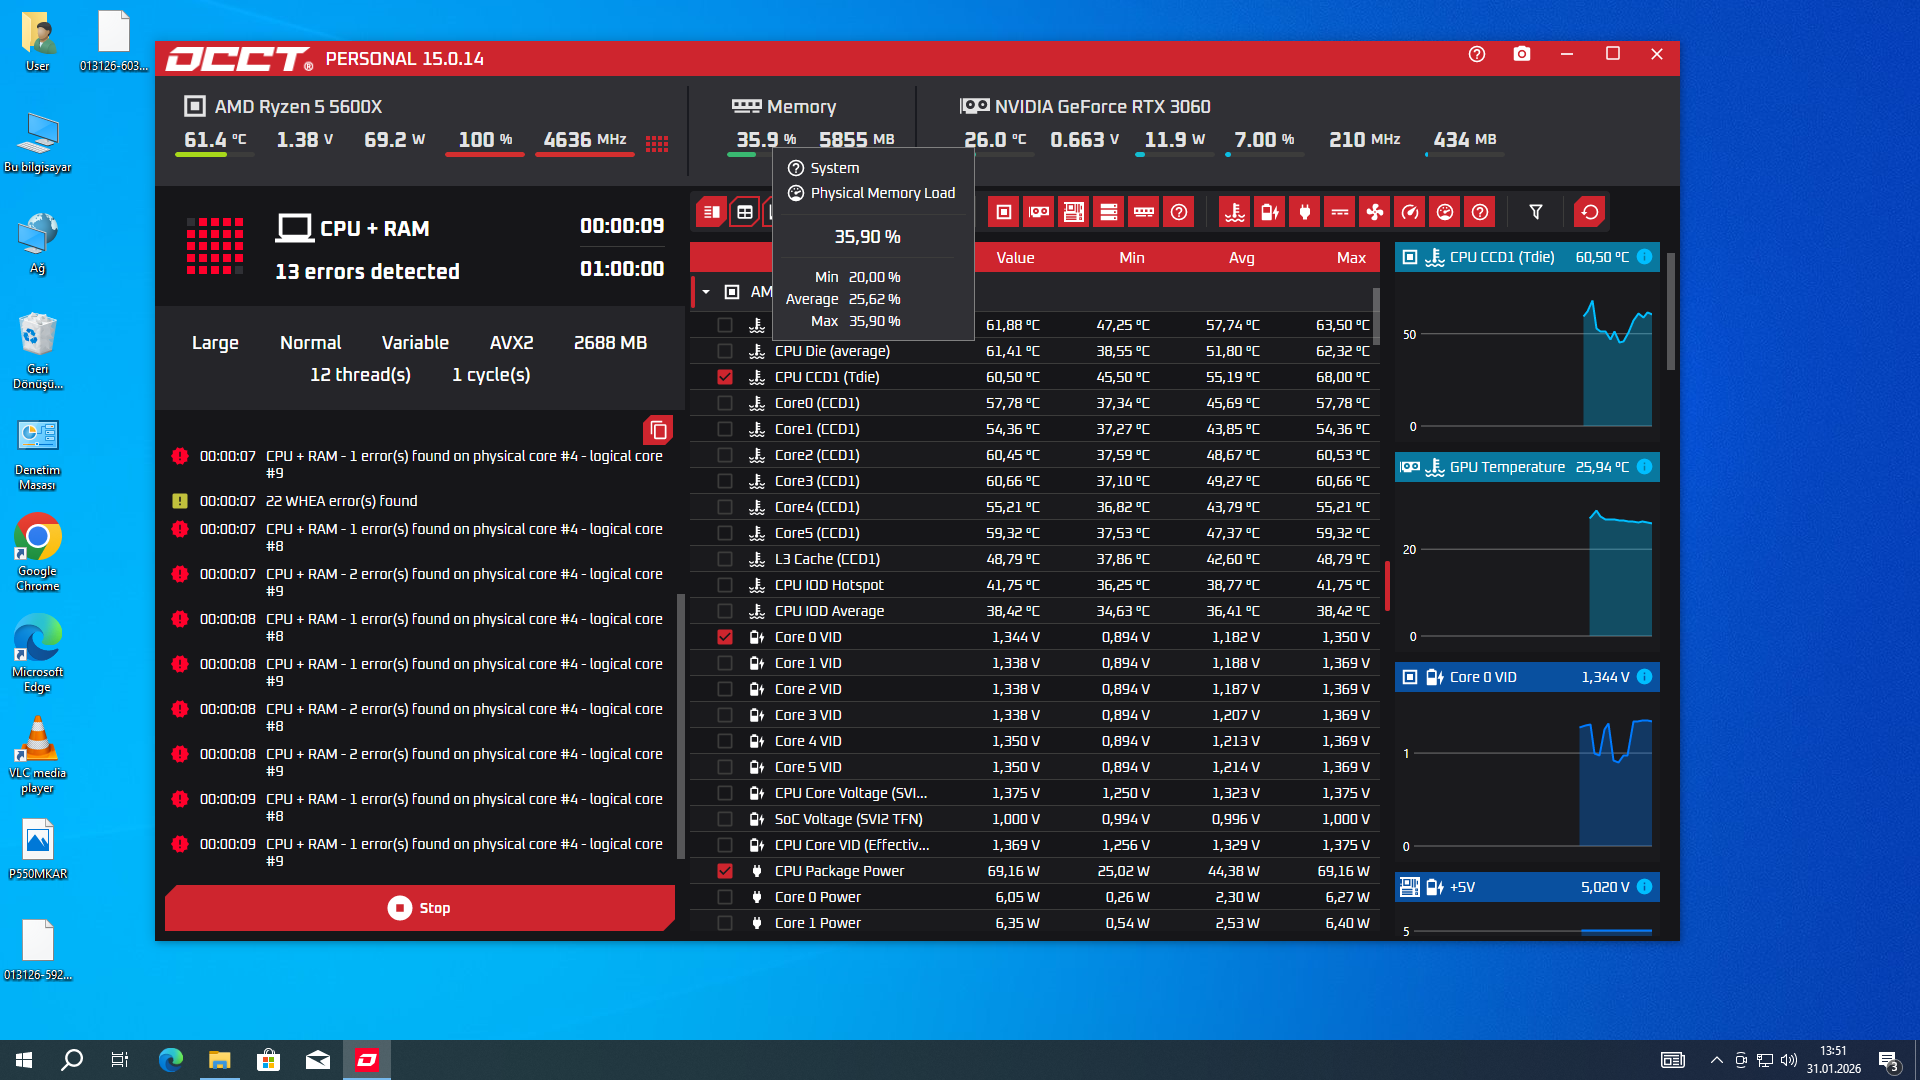Click the 13 errors detected text
The image size is (1920, 1080).
pos(367,271)
